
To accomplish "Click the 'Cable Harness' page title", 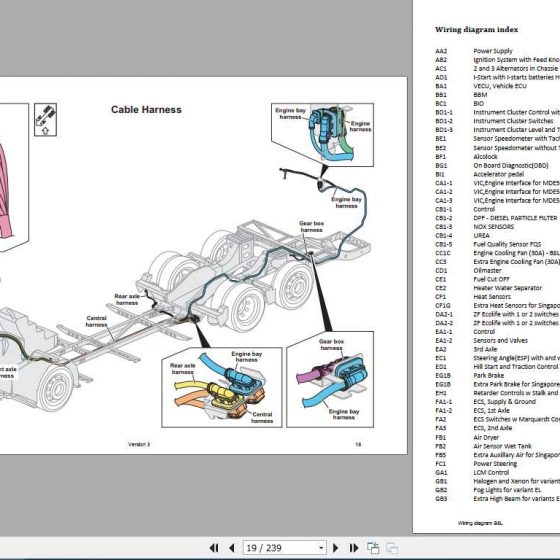I will coord(146,110).
